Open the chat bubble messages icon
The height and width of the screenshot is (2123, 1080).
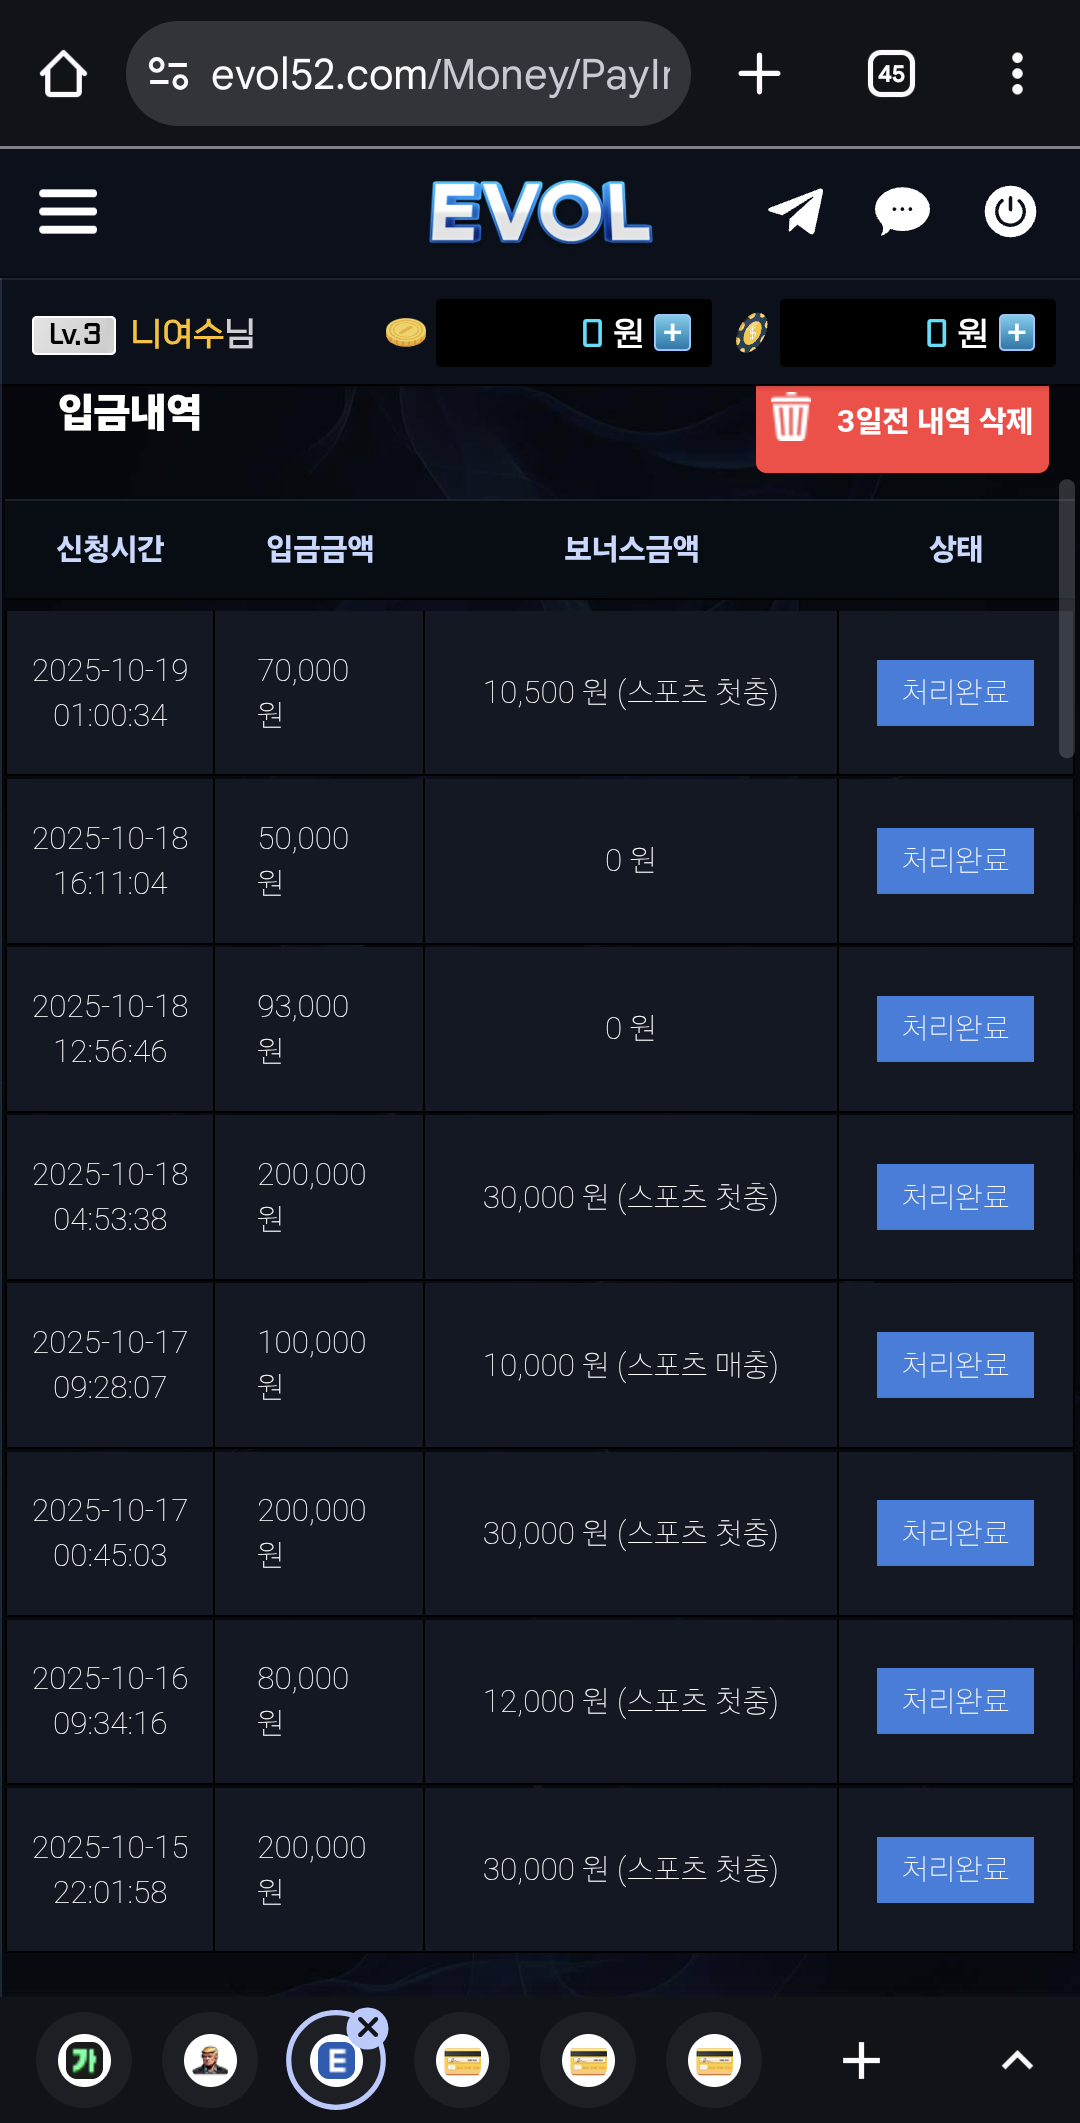pyautogui.click(x=902, y=211)
